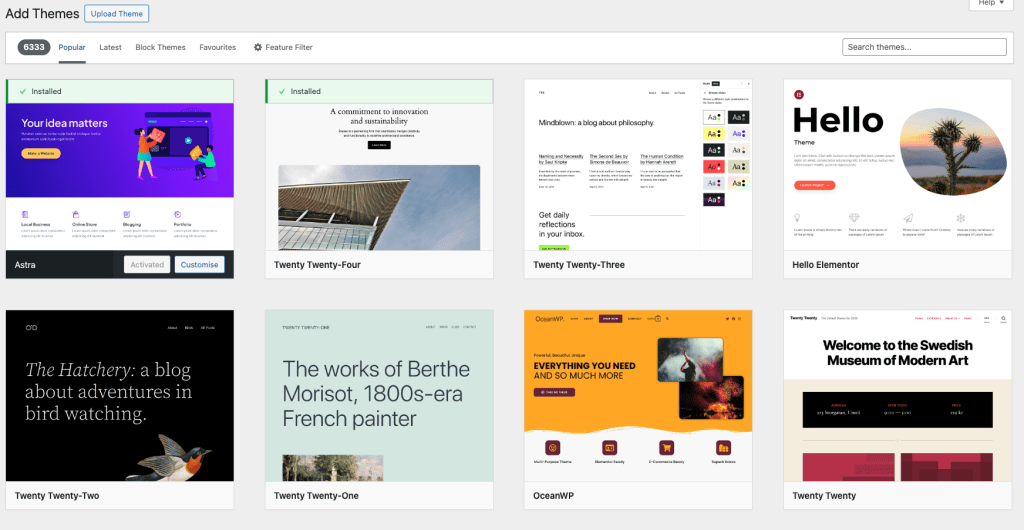The height and width of the screenshot is (530, 1024).
Task: Click the Twenty Twenty name label
Action: 824,495
